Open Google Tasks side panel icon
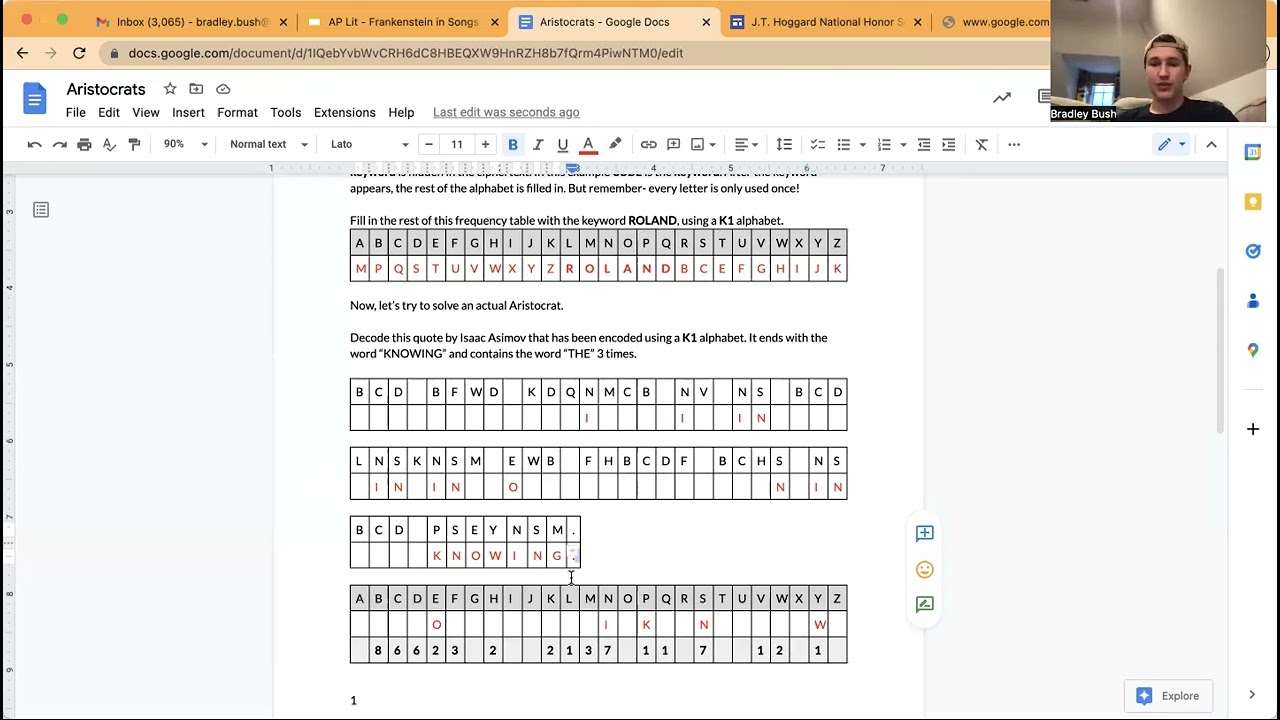 pyautogui.click(x=1253, y=251)
